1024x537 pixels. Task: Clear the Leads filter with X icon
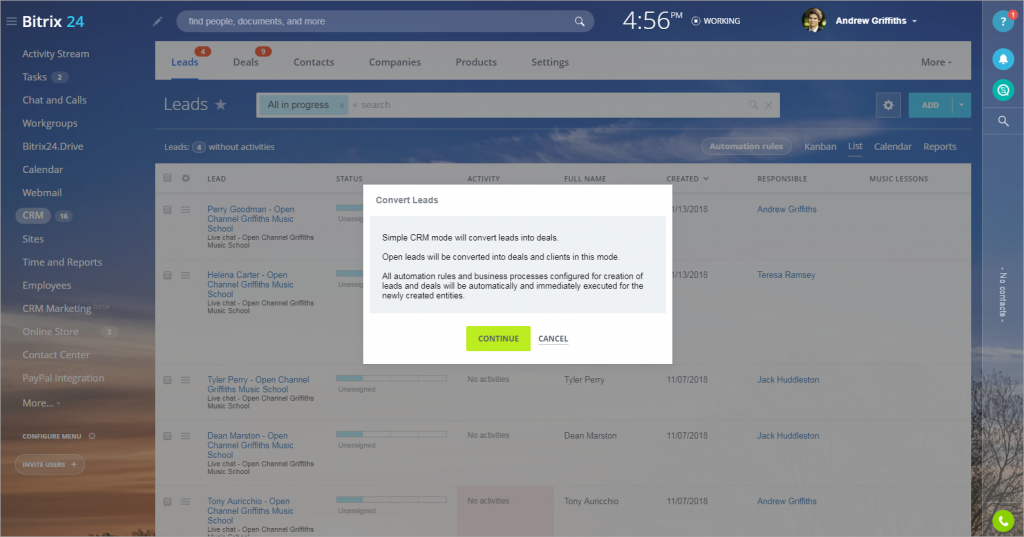tap(769, 105)
